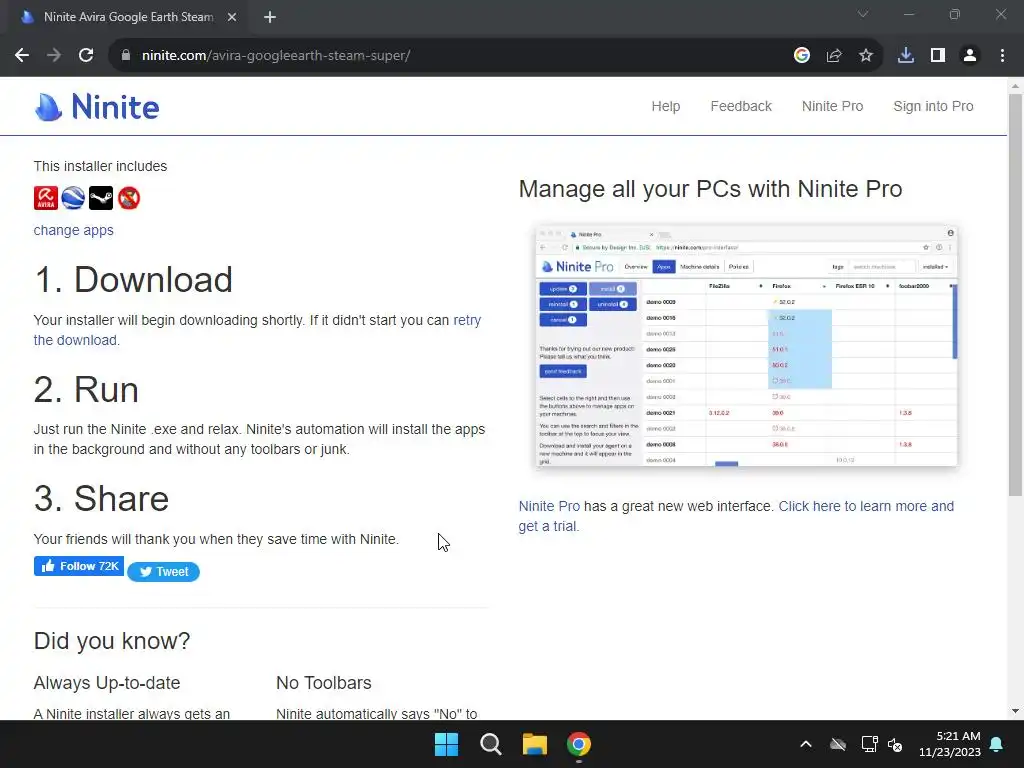The height and width of the screenshot is (768, 1024).
Task: Click the 'No Toolbars' heading
Action: [323, 683]
